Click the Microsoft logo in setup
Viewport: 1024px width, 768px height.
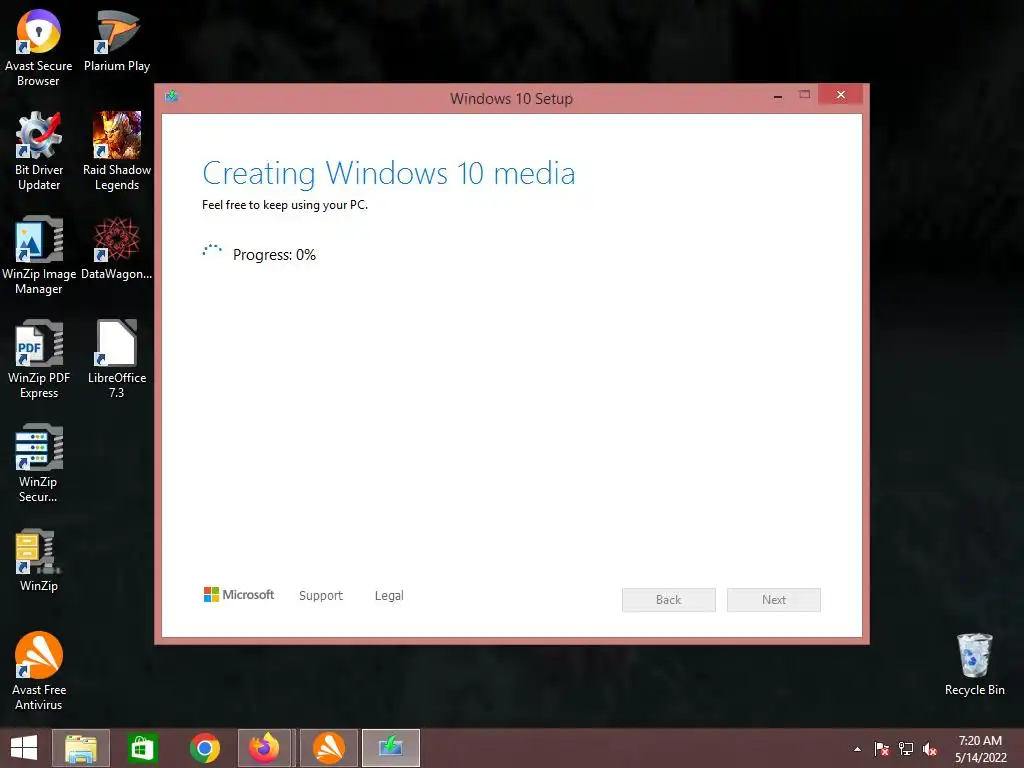coord(239,594)
